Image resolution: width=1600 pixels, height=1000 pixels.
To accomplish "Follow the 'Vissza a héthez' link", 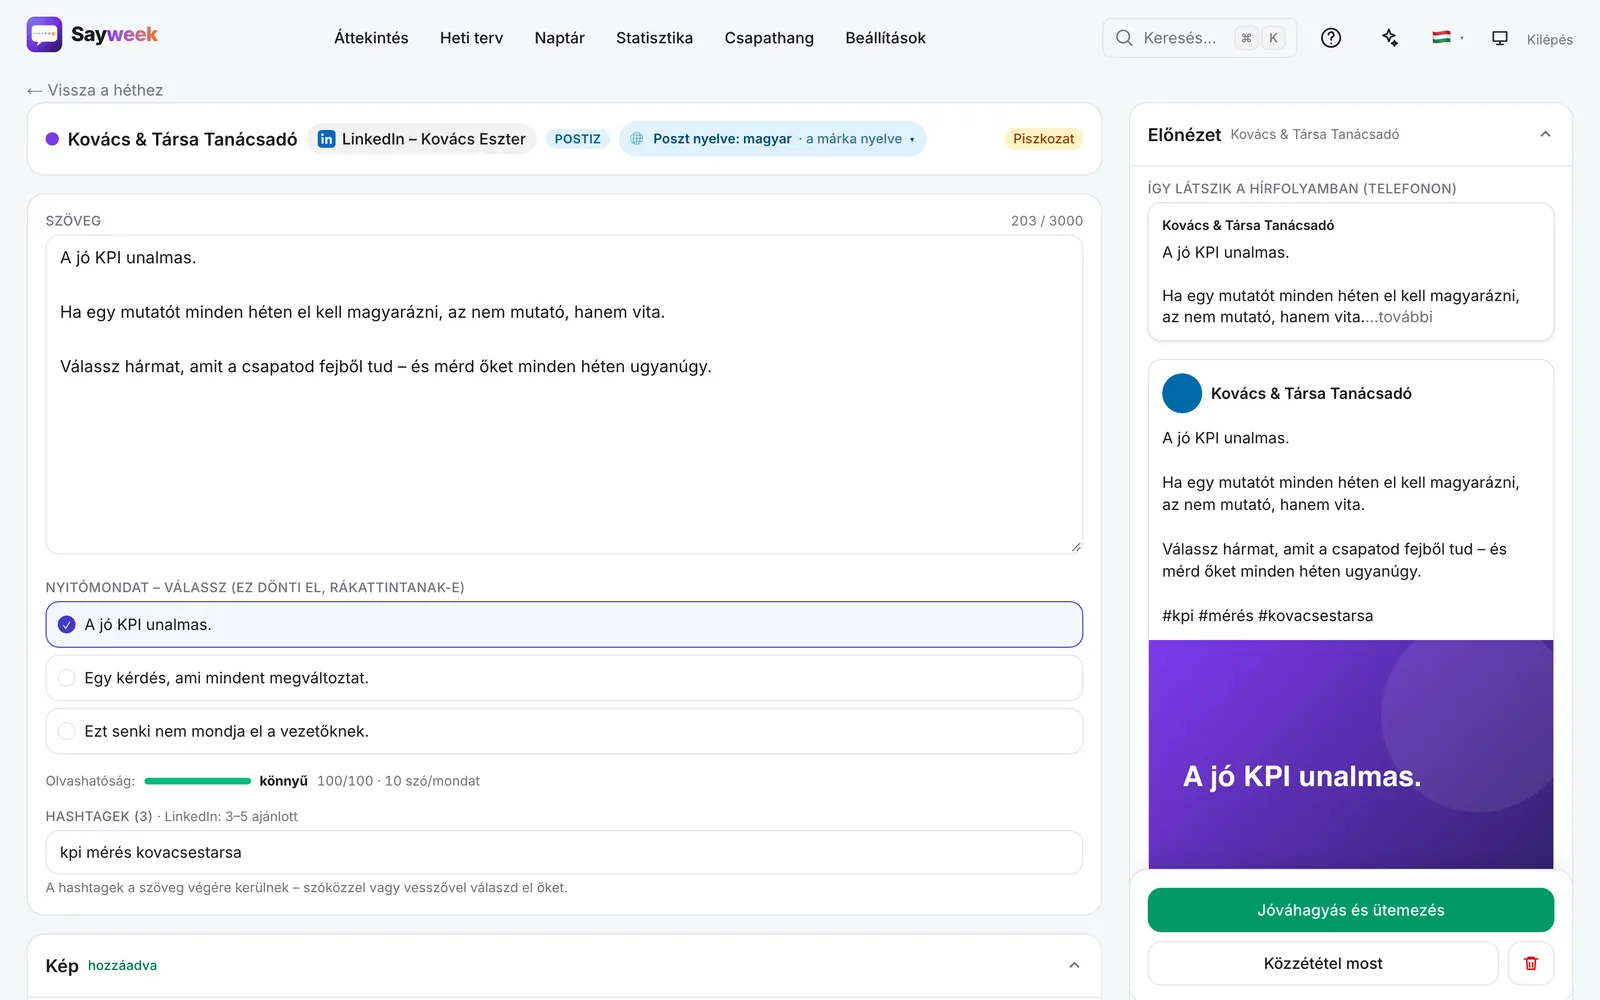I will pyautogui.click(x=95, y=90).
